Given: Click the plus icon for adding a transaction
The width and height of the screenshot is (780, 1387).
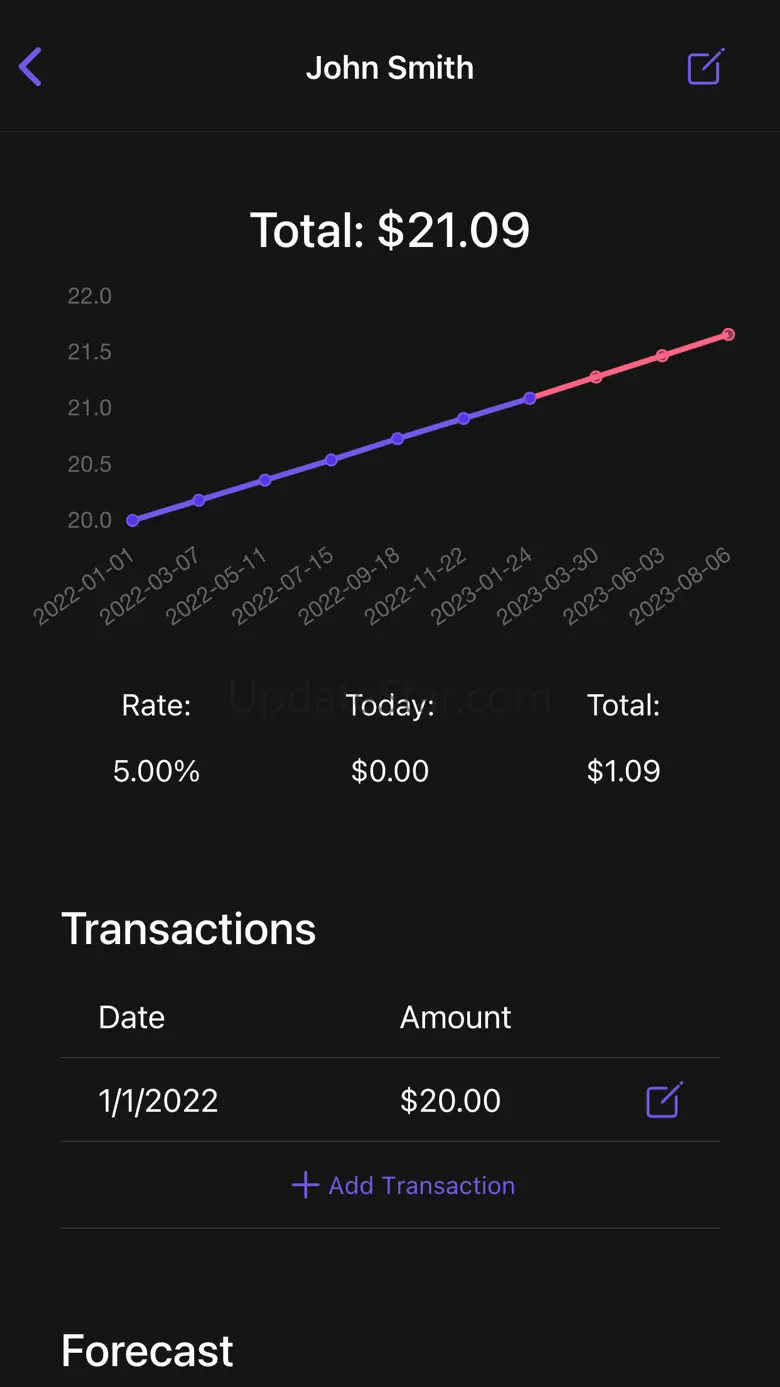Looking at the screenshot, I should tap(305, 1185).
